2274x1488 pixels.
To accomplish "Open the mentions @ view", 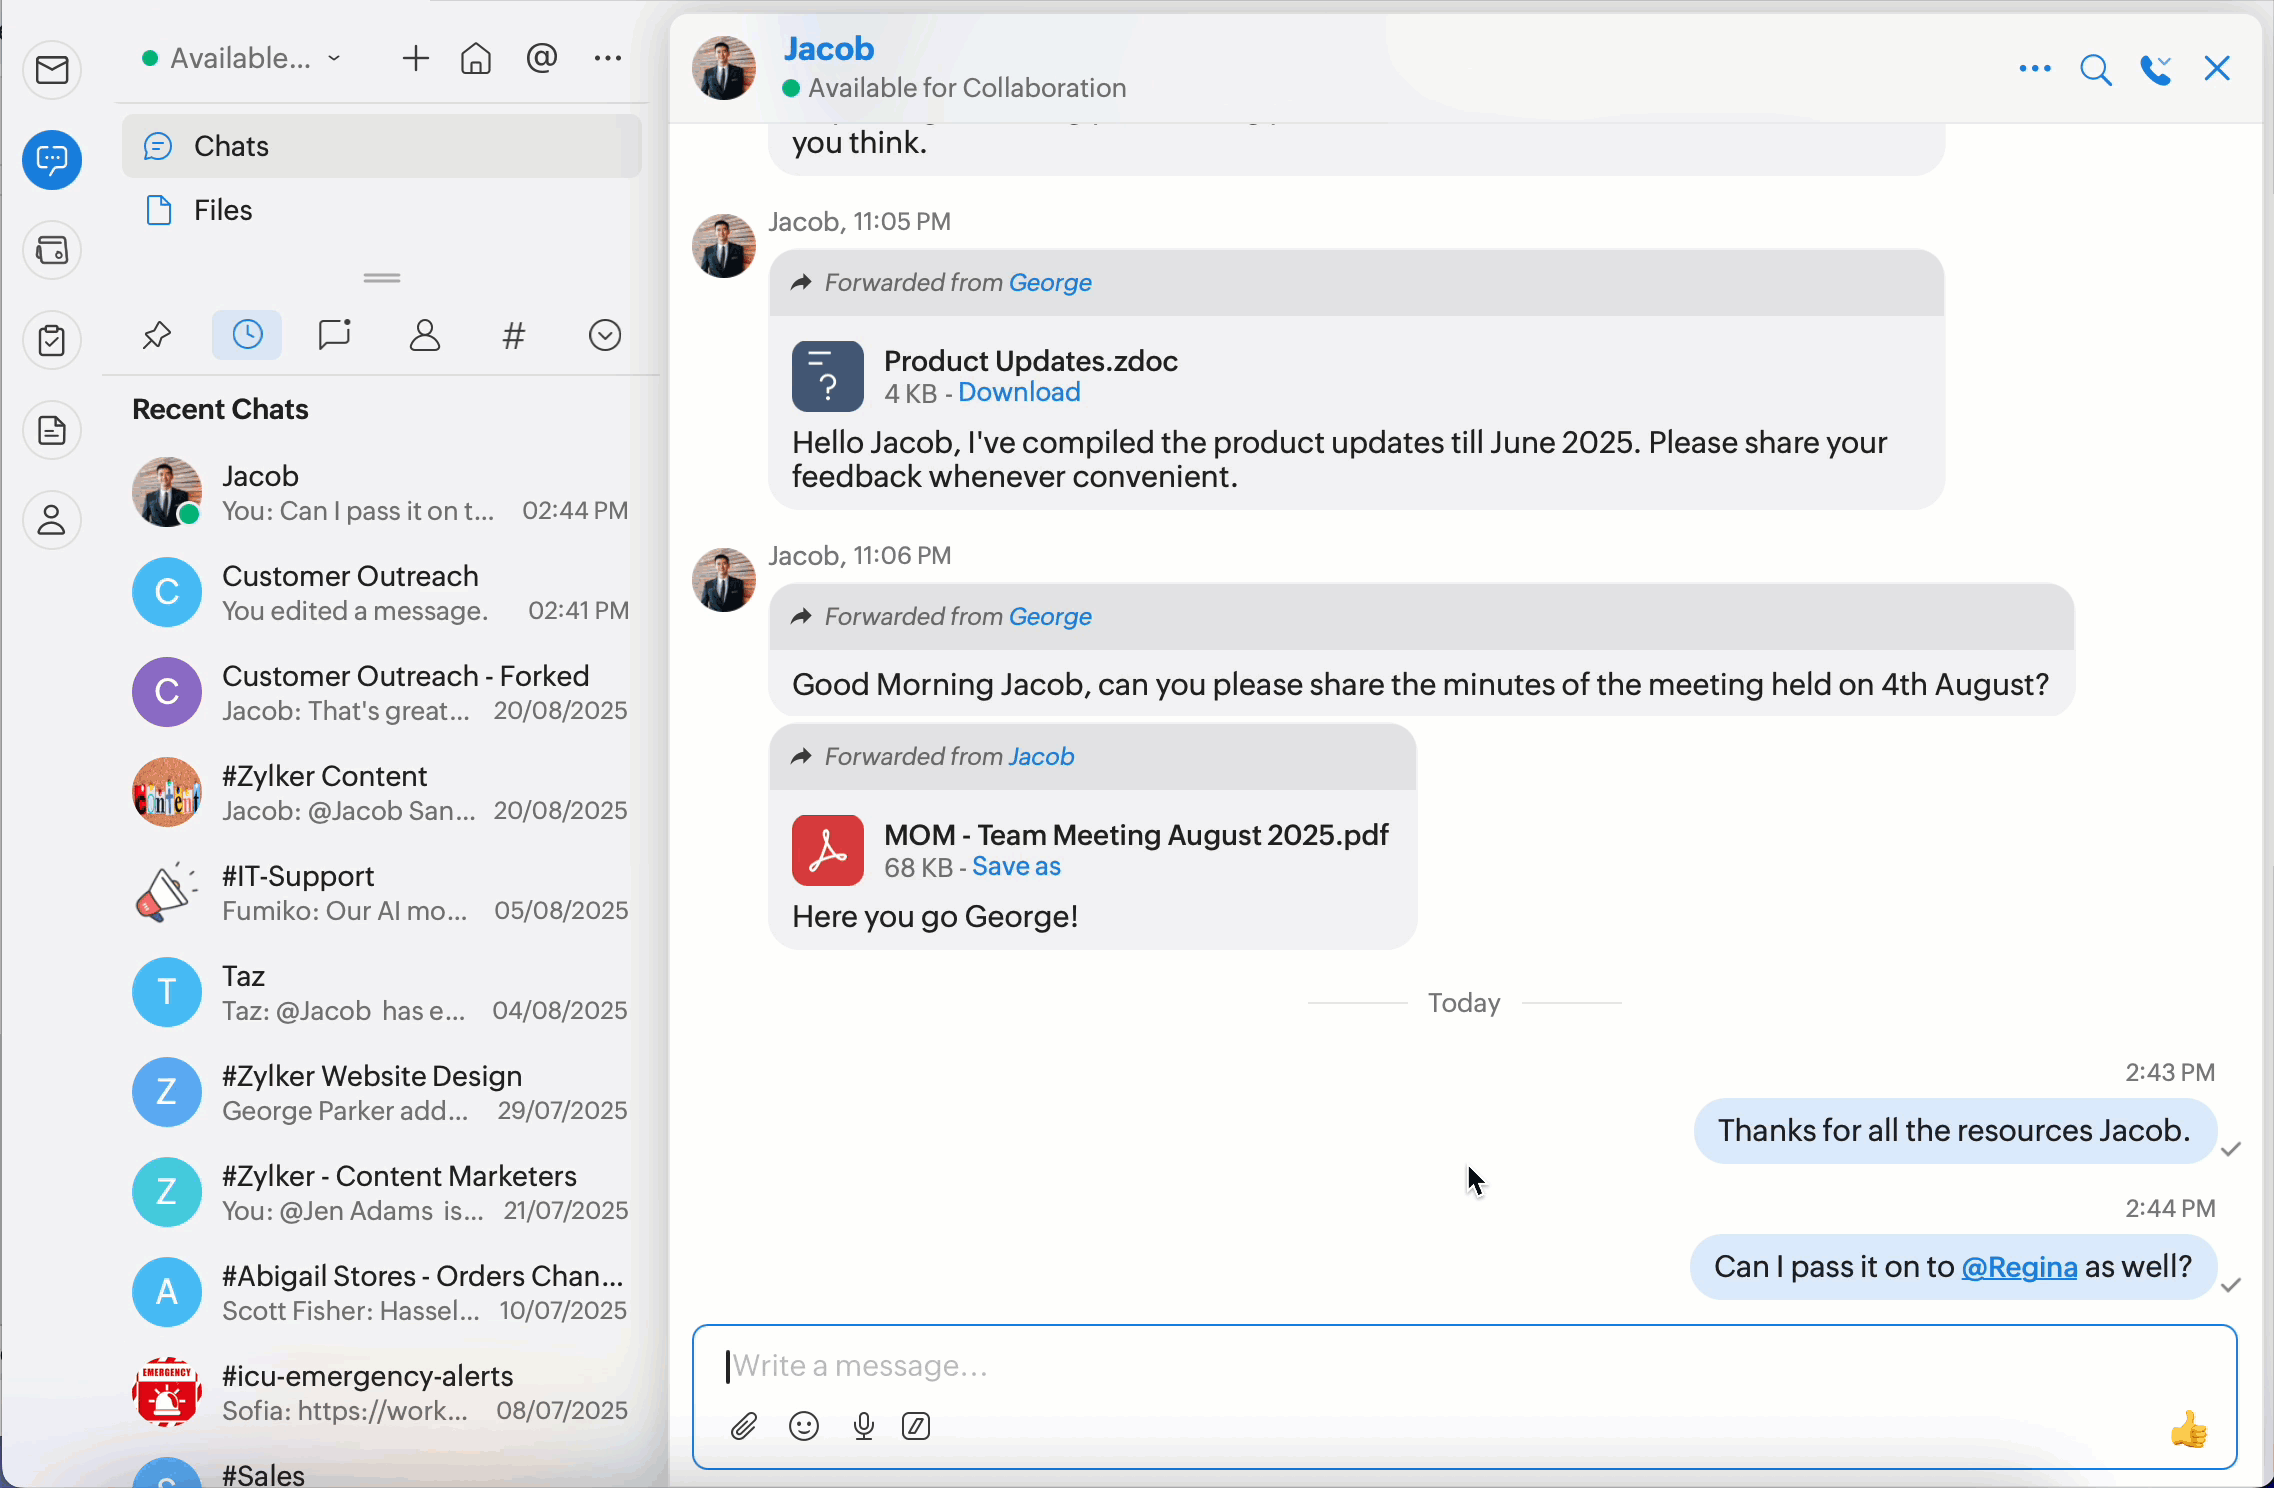I will [541, 58].
